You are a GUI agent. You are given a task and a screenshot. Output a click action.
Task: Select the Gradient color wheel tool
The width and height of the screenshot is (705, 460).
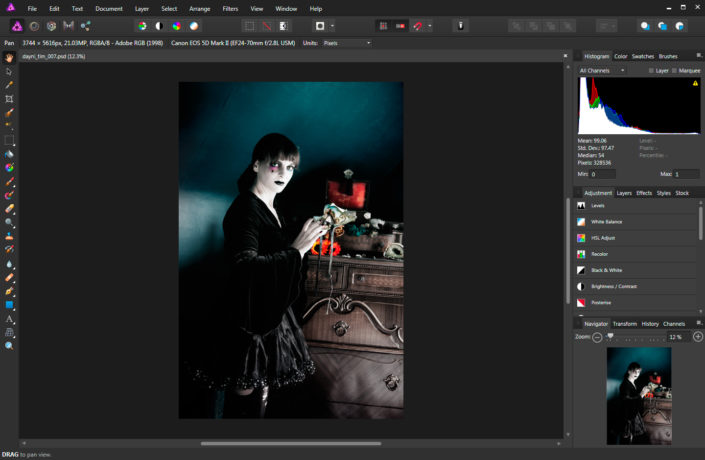coord(9,168)
